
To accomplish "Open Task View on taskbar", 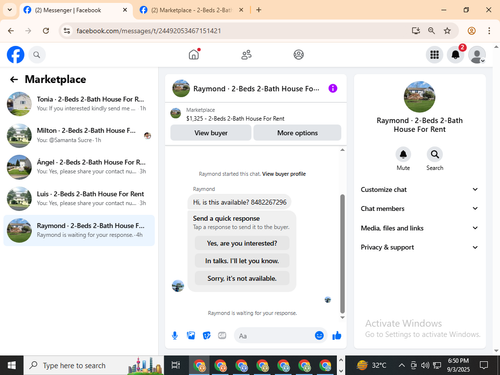I will point(175,365).
